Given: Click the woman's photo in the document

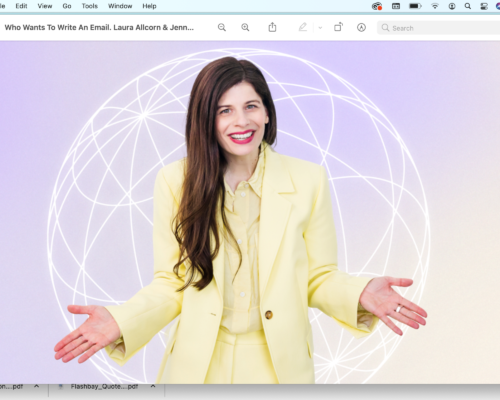Looking at the screenshot, I should [241, 220].
